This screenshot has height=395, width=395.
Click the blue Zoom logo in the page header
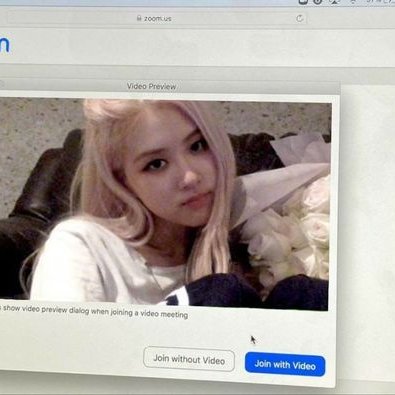tap(4, 43)
